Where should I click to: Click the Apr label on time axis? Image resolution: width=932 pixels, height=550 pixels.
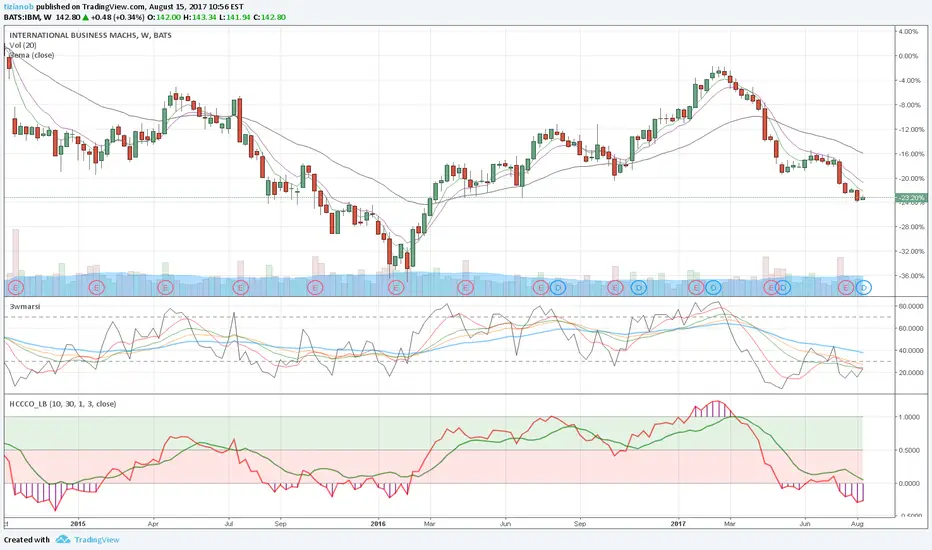tap(153, 524)
